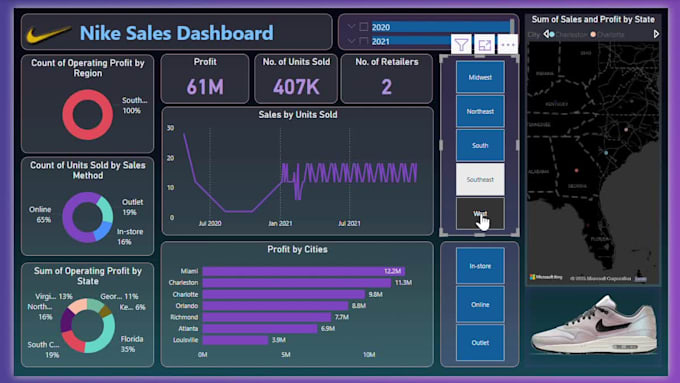Expand the 2021 year chevron

pyautogui.click(x=351, y=41)
